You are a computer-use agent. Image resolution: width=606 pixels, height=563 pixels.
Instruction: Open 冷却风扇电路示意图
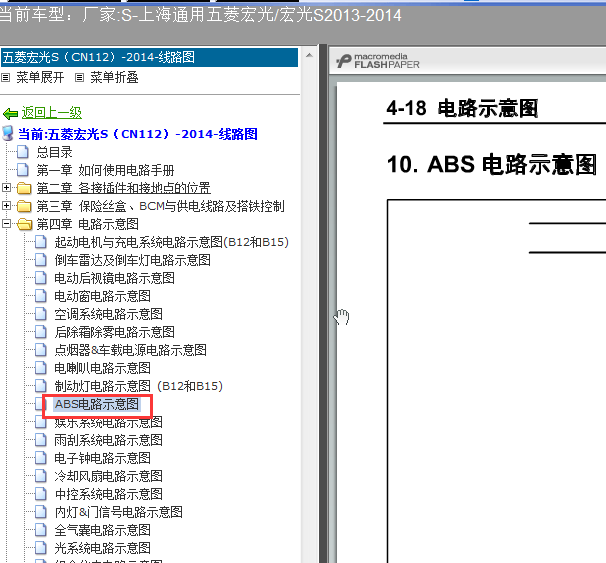point(109,476)
